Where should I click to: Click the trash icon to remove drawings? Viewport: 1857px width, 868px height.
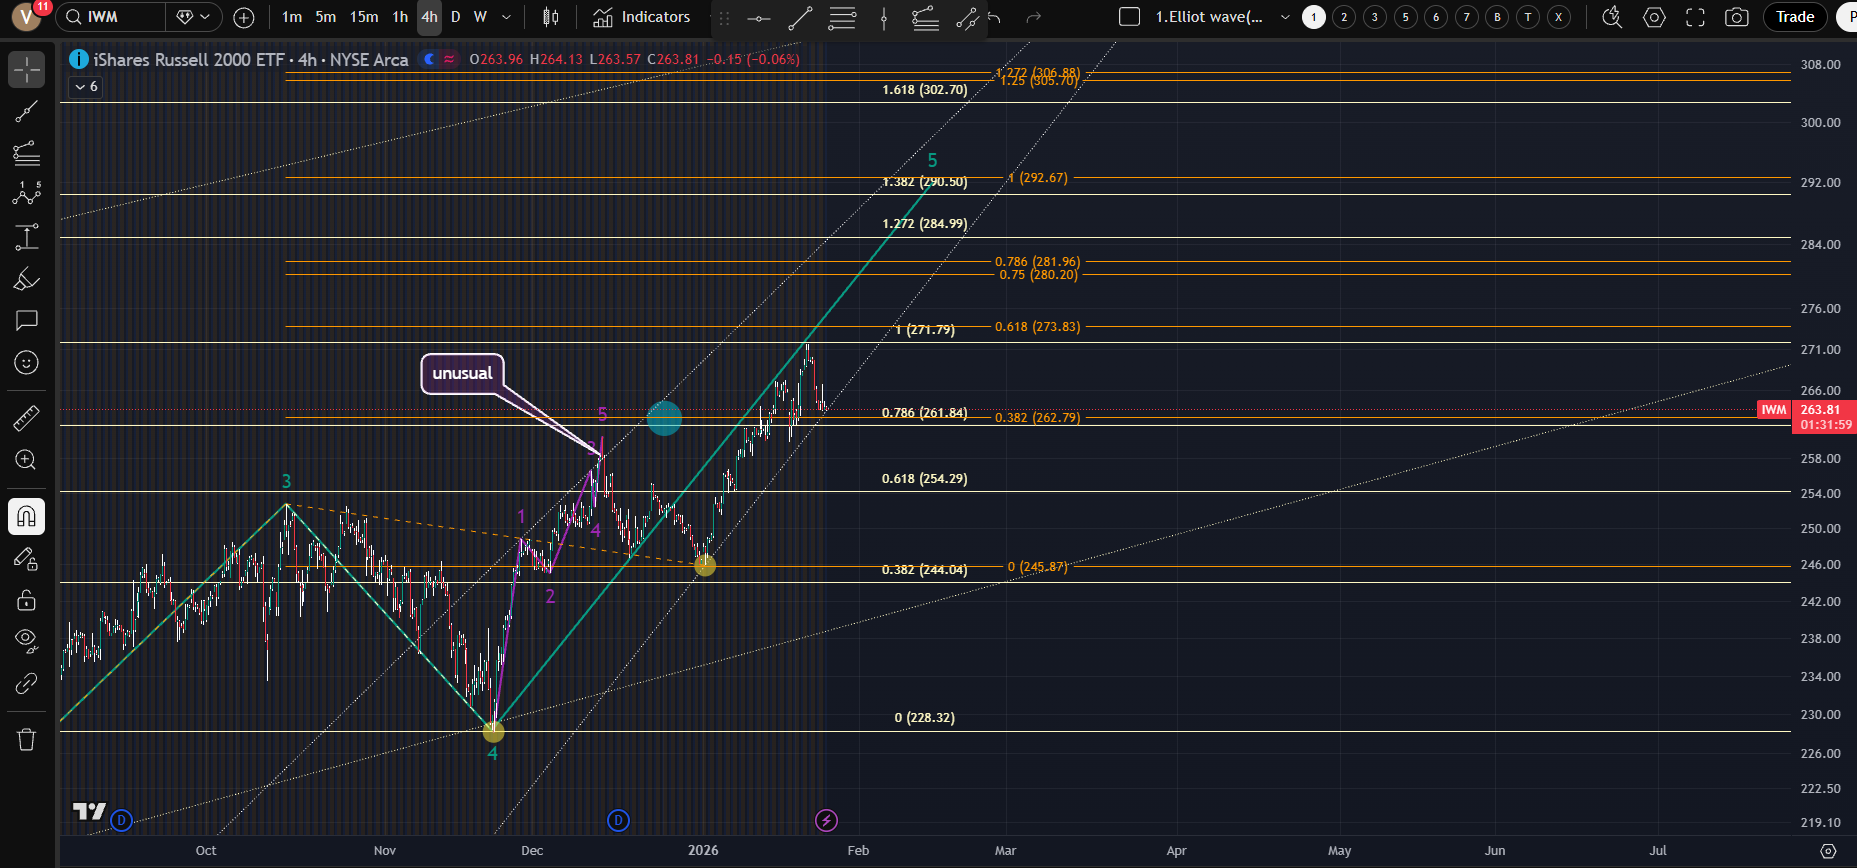(x=27, y=740)
